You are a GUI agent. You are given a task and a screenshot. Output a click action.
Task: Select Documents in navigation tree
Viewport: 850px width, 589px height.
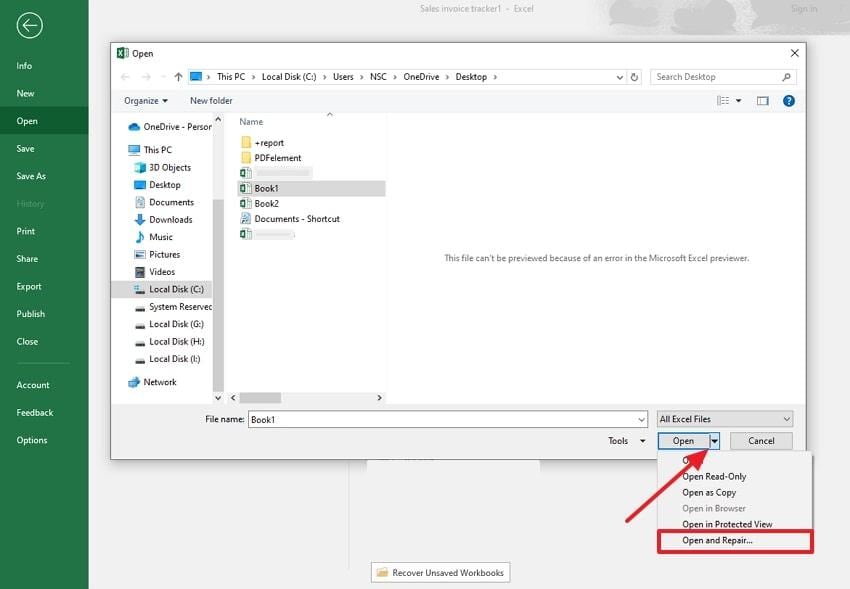[171, 202]
